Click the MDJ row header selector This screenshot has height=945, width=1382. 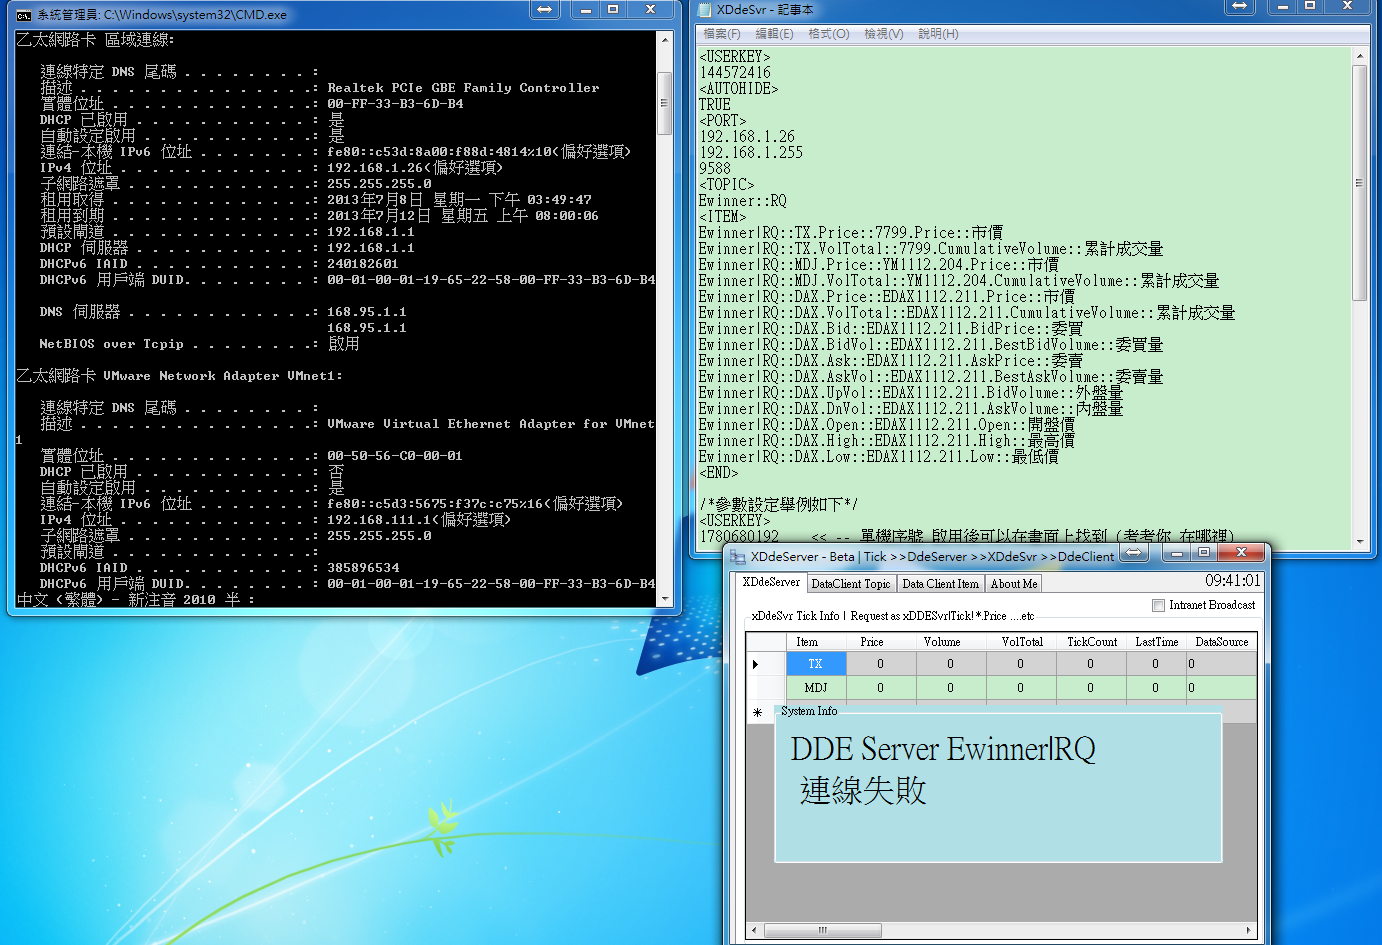766,688
